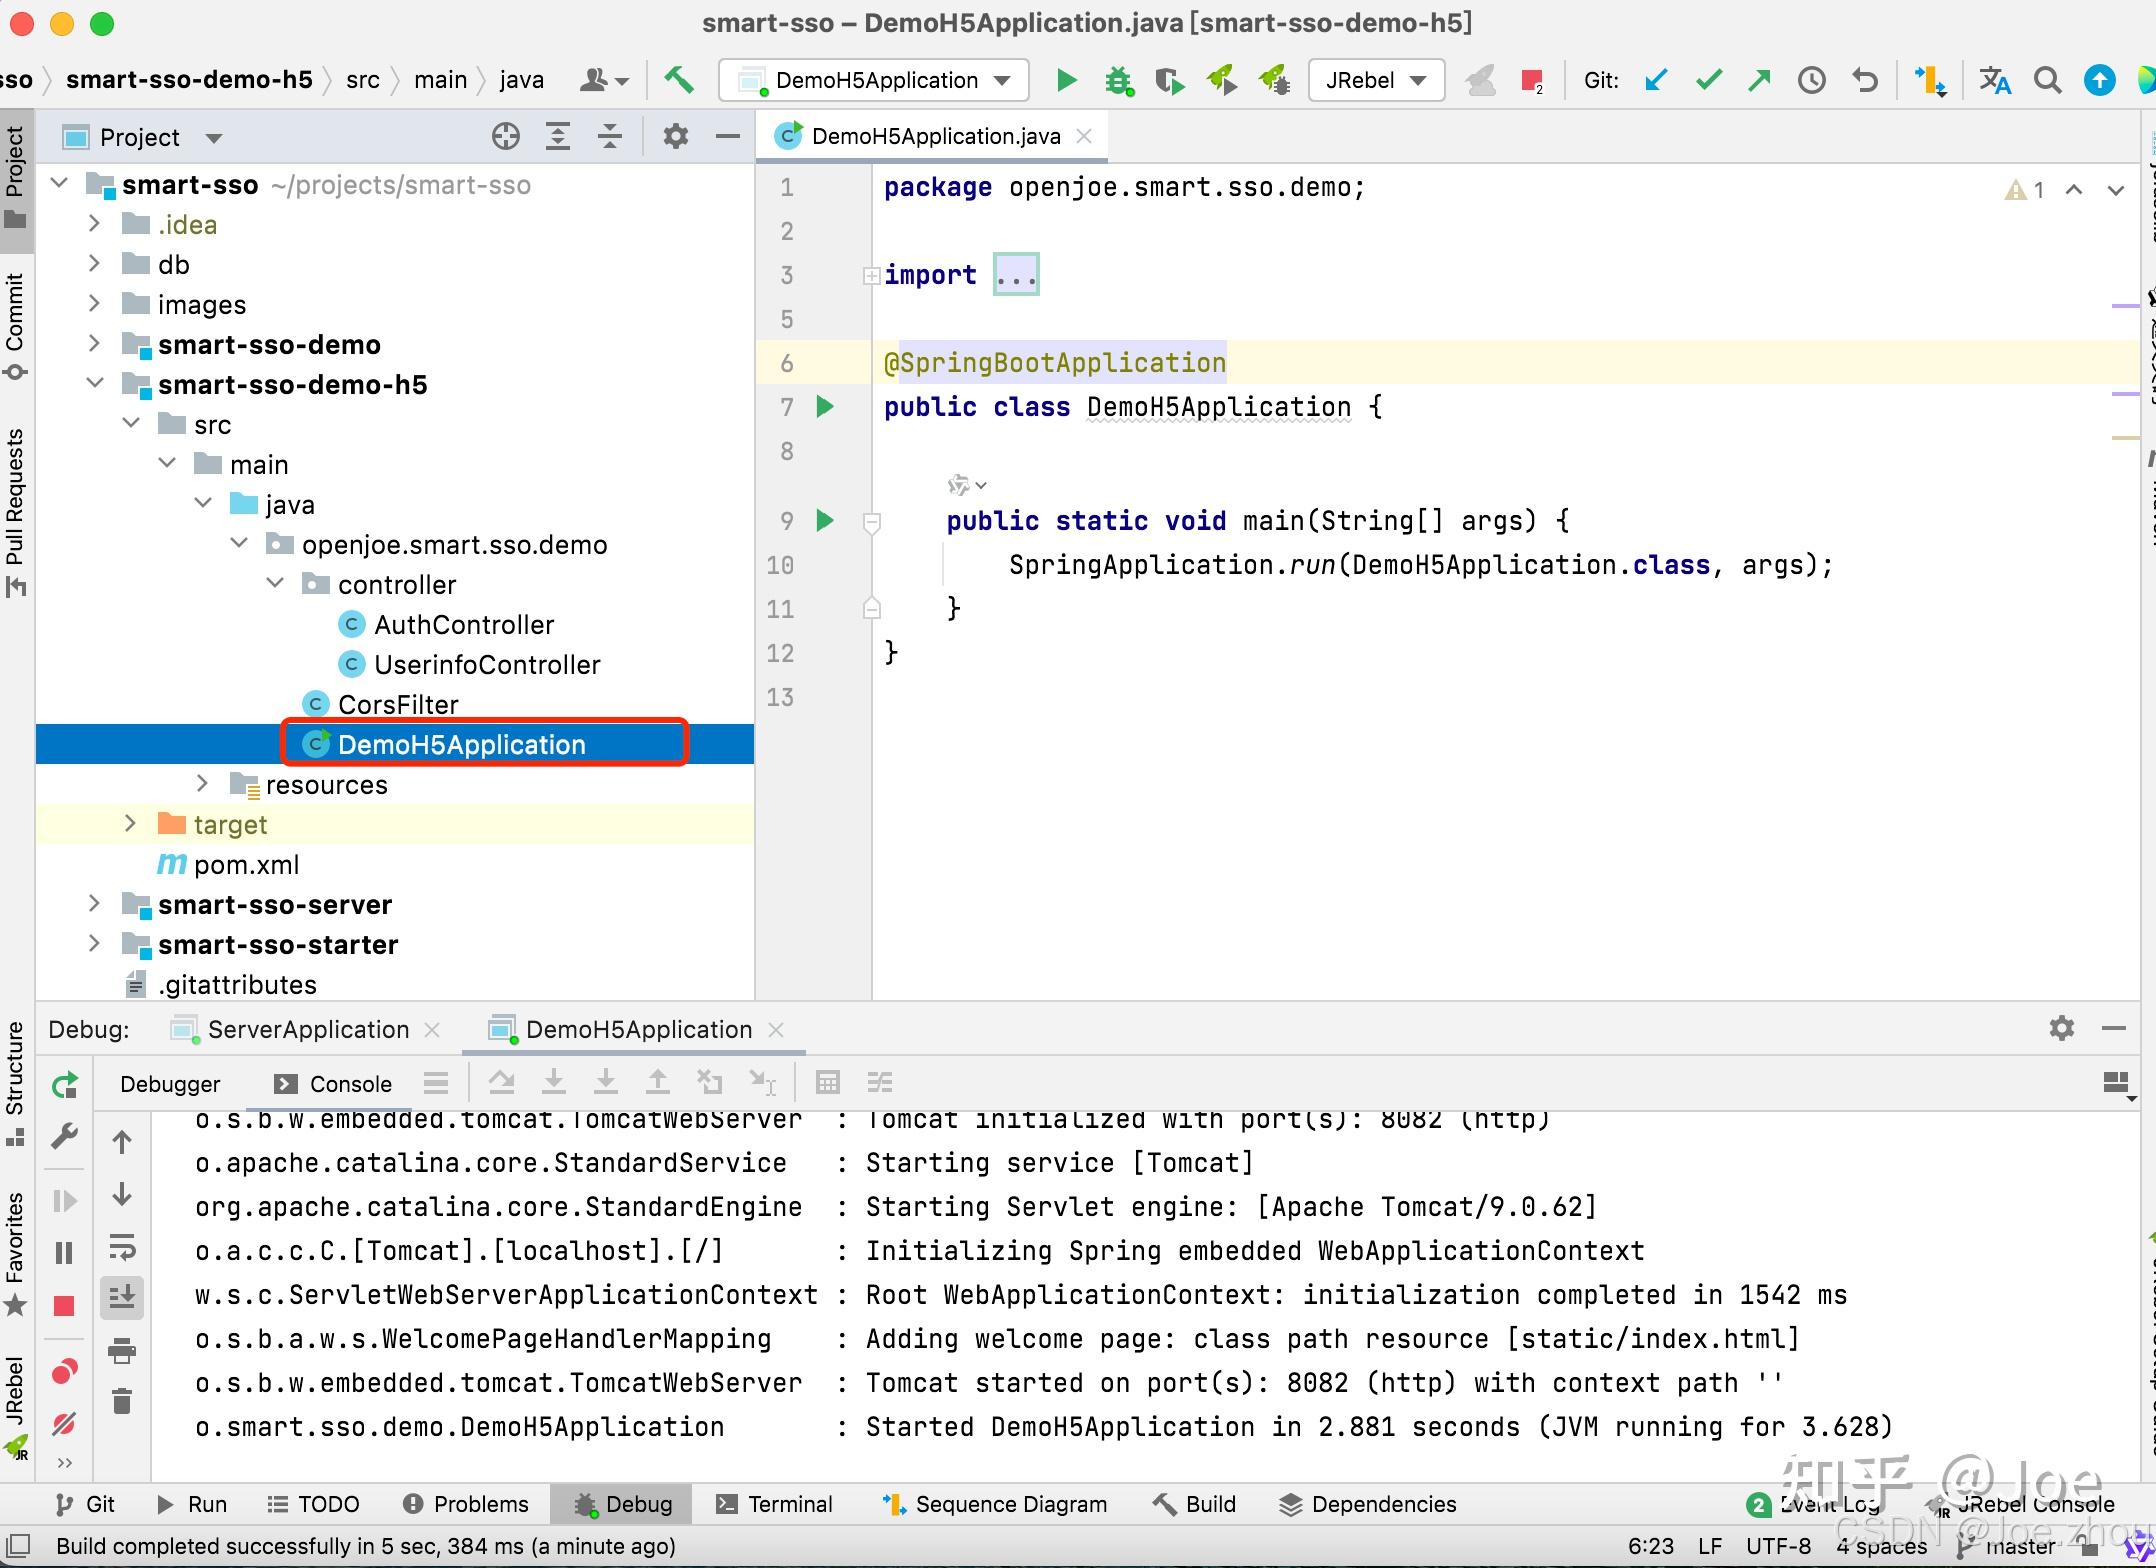Rollback changes with the undo arrow icon
The width and height of the screenshot is (2156, 1568).
pos(1865,80)
